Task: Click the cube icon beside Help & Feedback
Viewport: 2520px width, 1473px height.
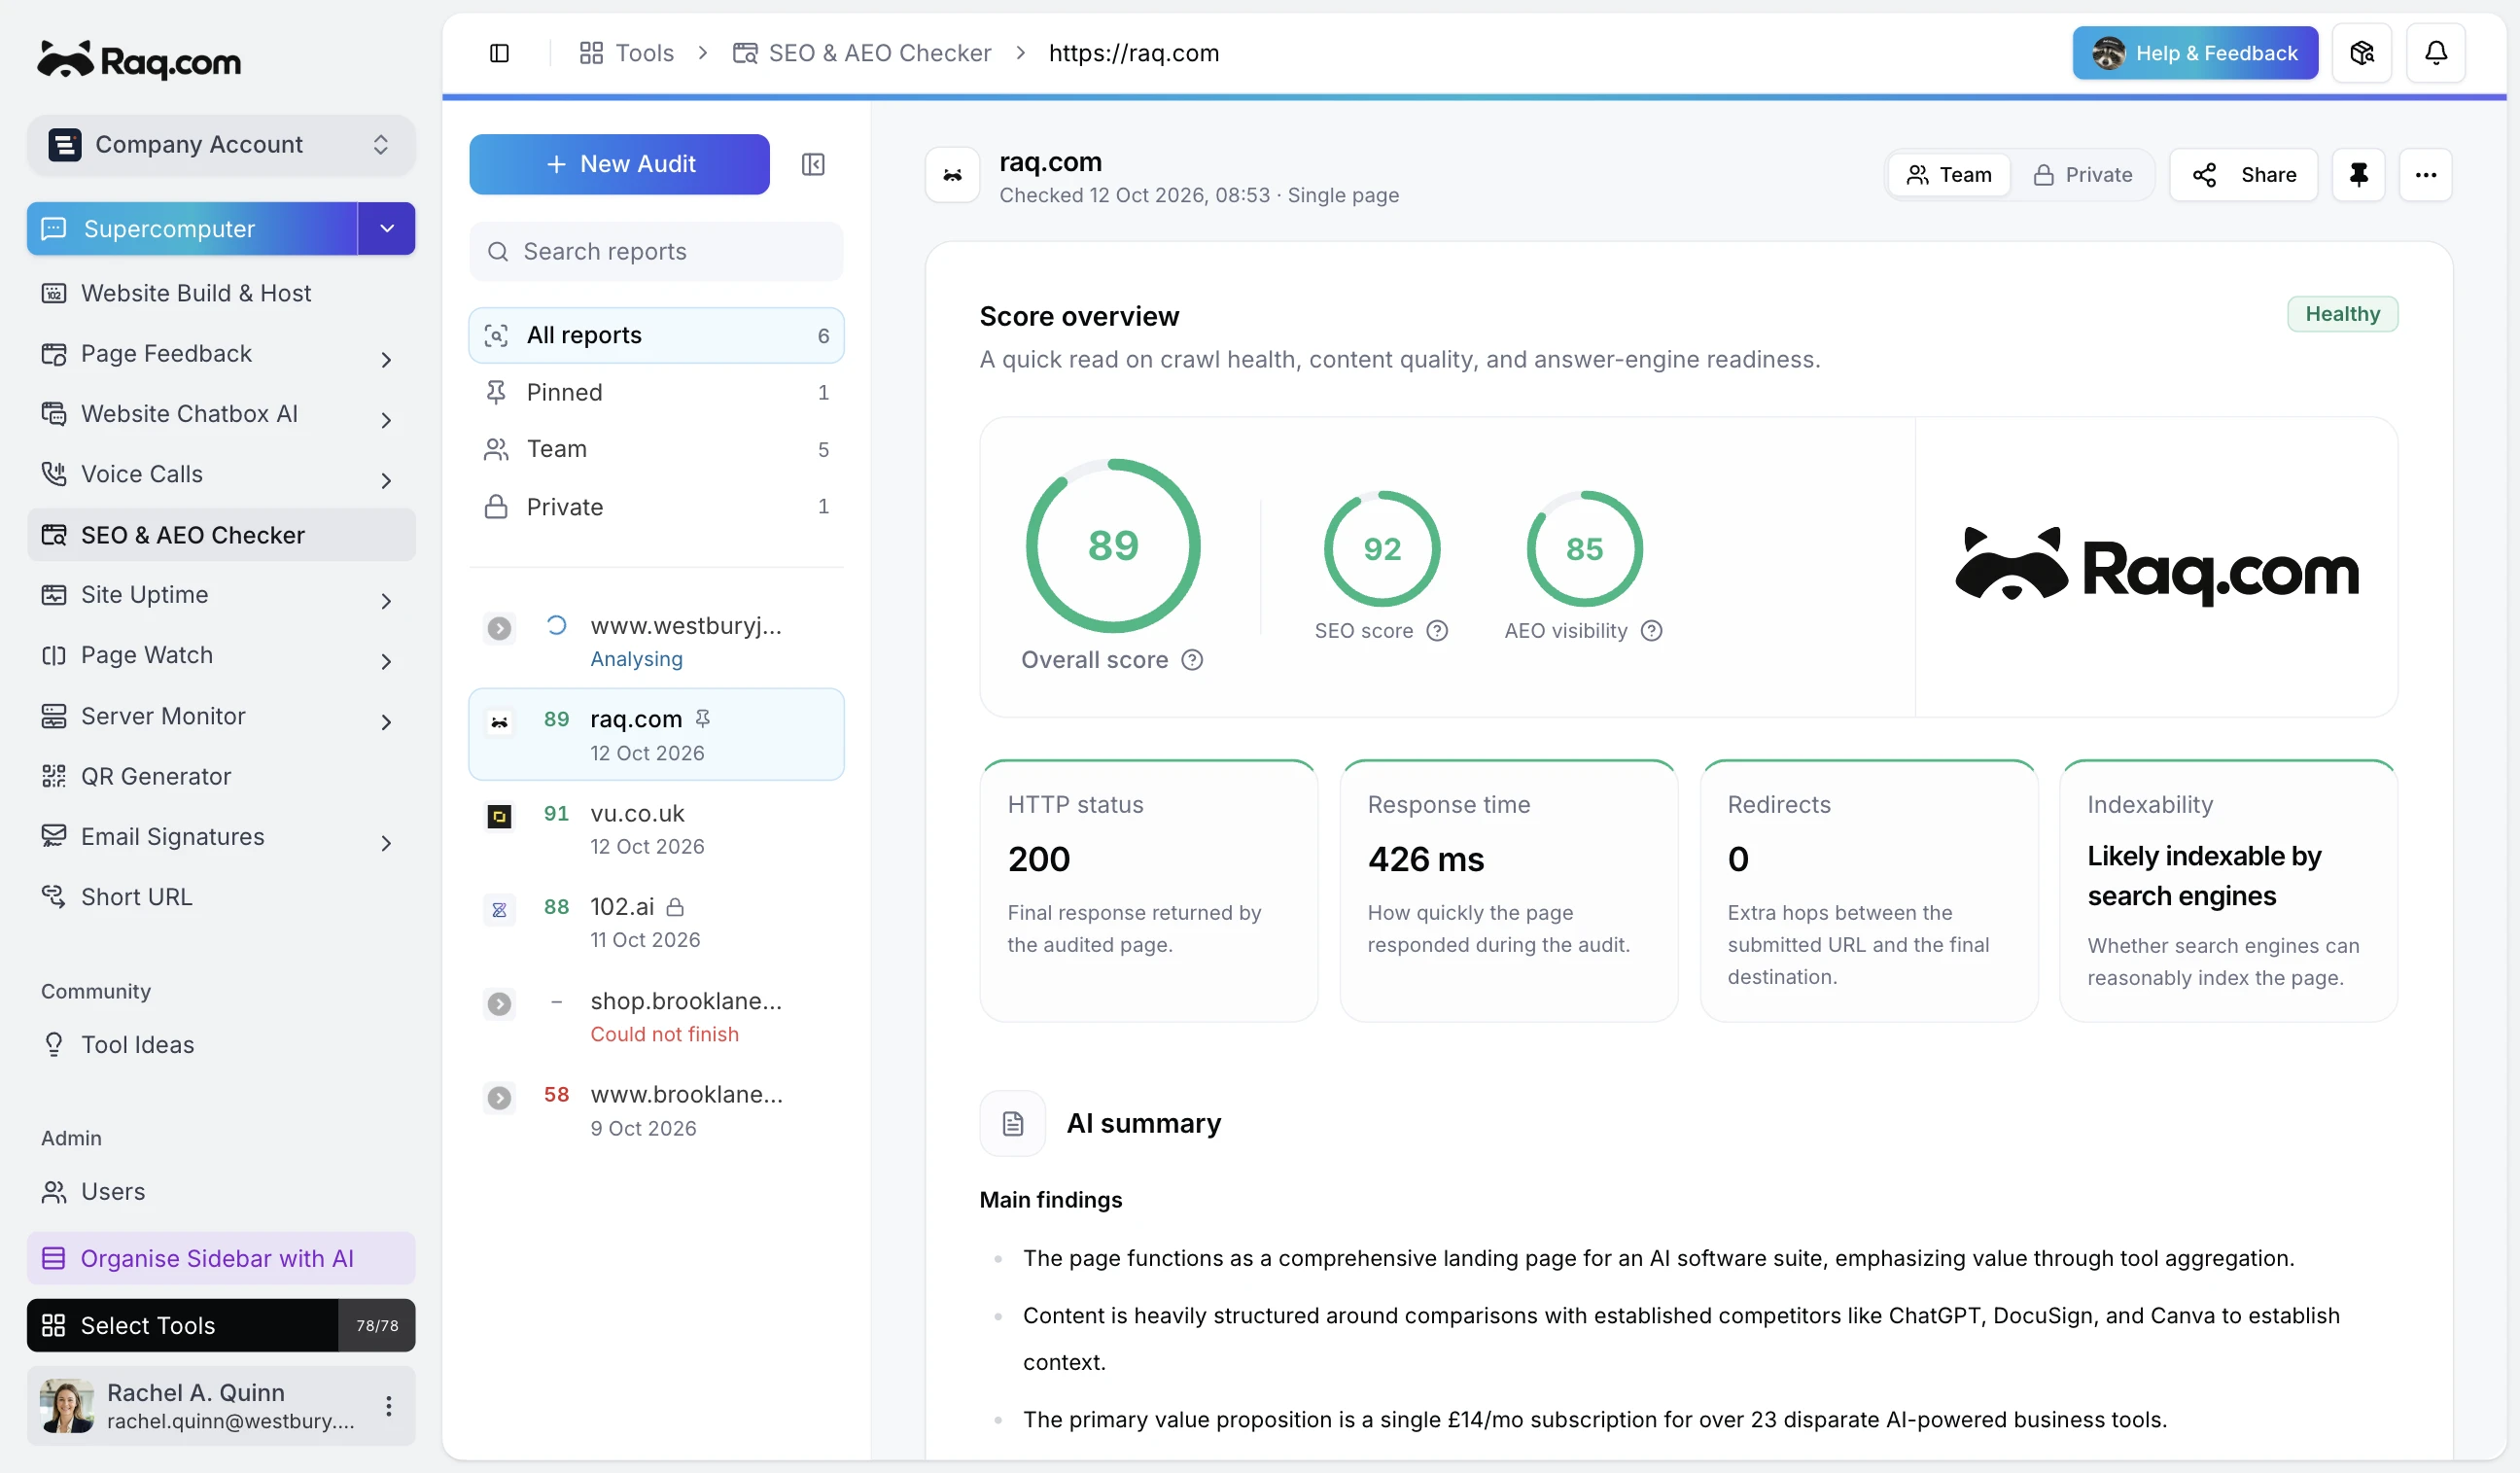Action: tap(2362, 53)
